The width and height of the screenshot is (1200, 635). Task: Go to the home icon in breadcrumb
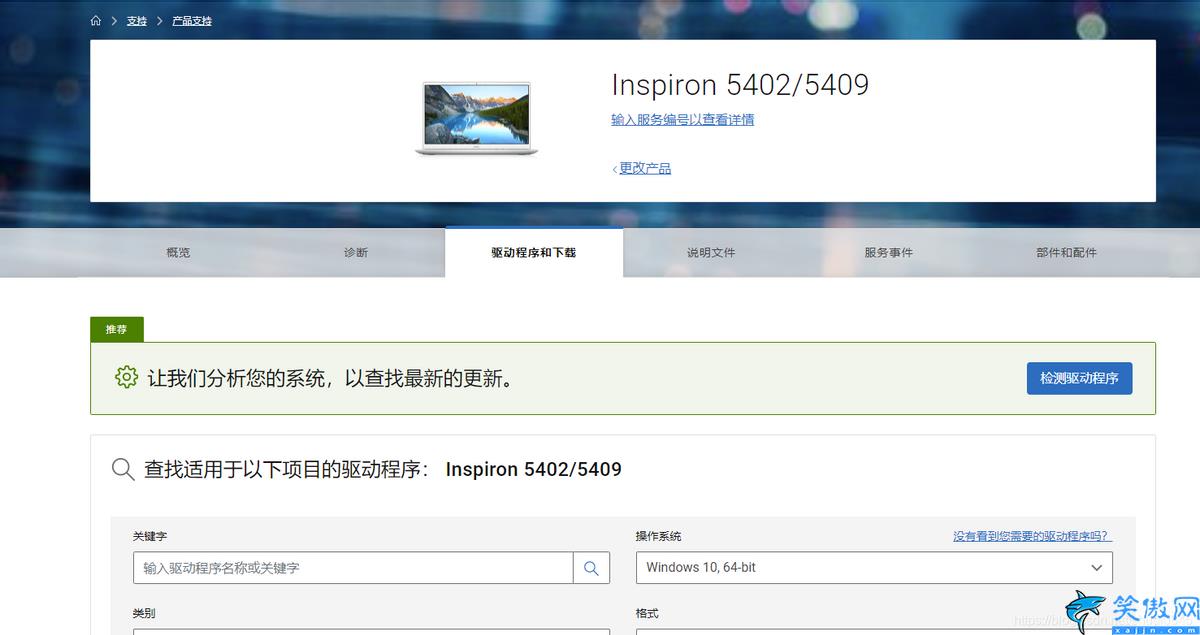(96, 21)
